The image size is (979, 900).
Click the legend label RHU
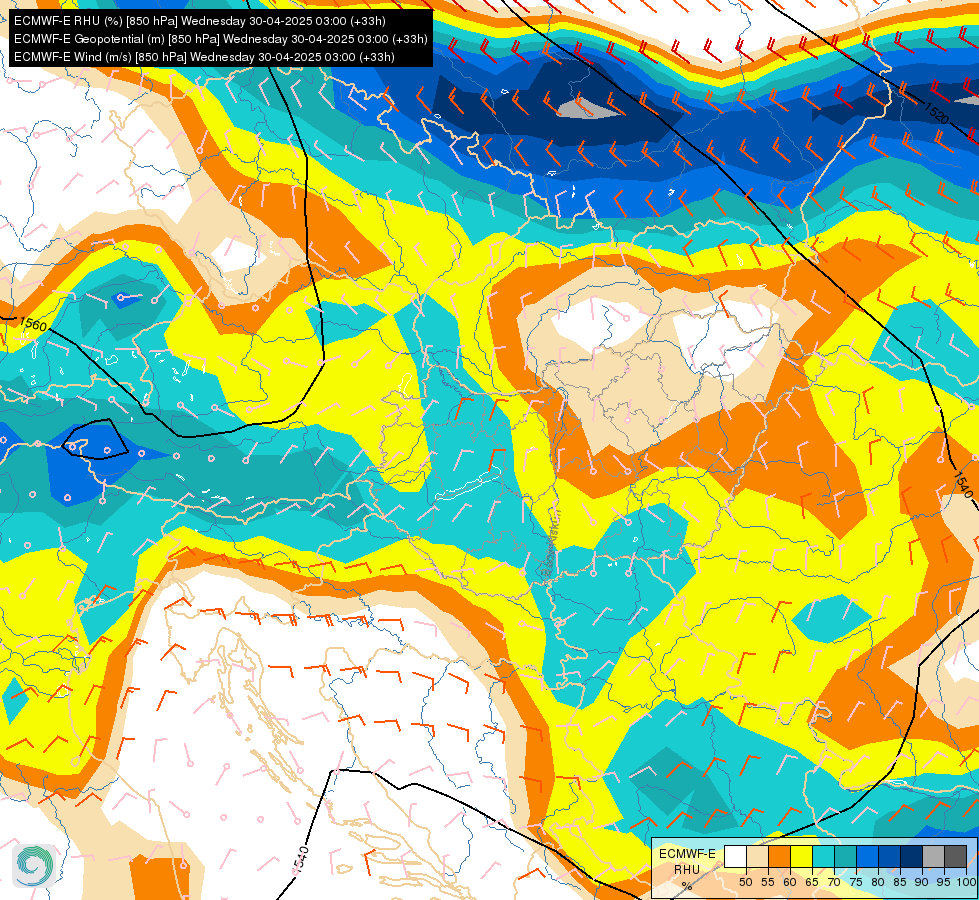[687, 869]
